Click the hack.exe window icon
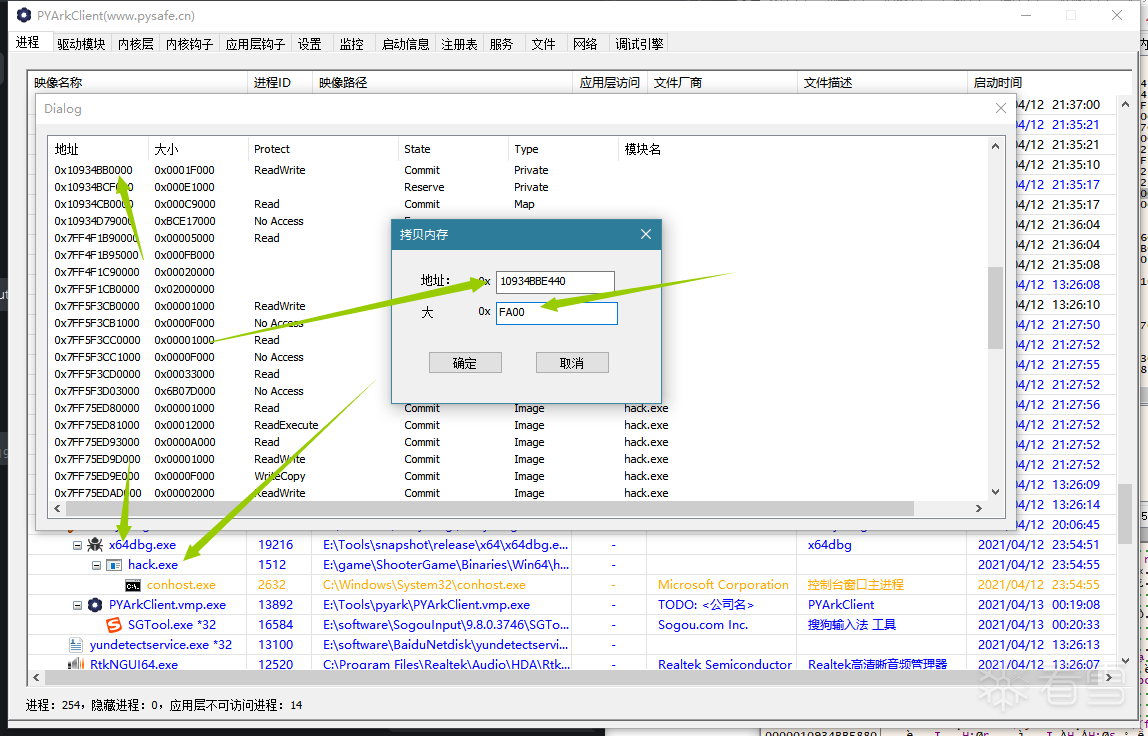Image resolution: width=1148 pixels, height=736 pixels. pyautogui.click(x=113, y=565)
